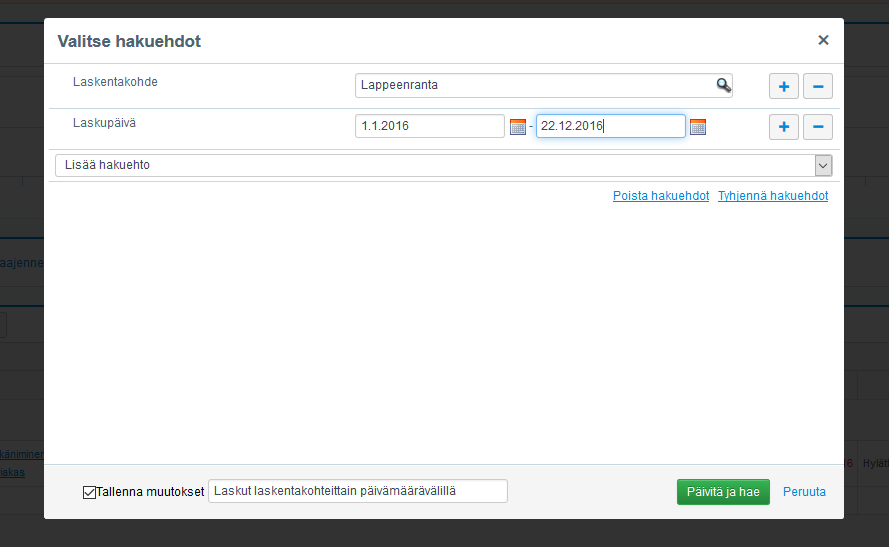The image size is (889, 547).
Task: Close the Valitse hakuehdot dialog
Action: coord(823,40)
